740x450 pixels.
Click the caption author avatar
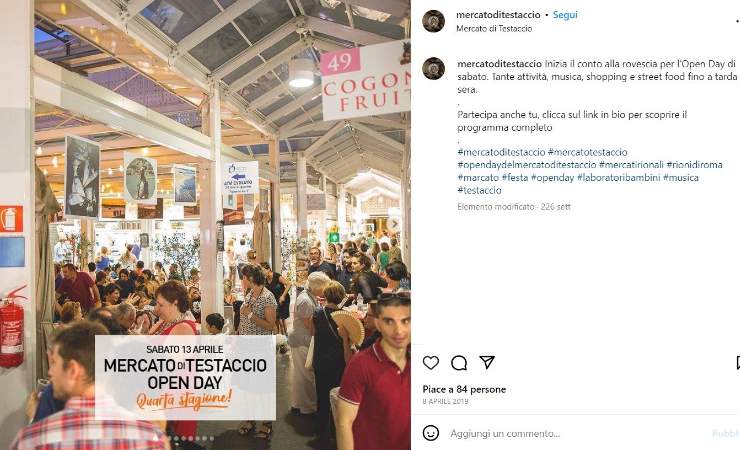click(433, 68)
